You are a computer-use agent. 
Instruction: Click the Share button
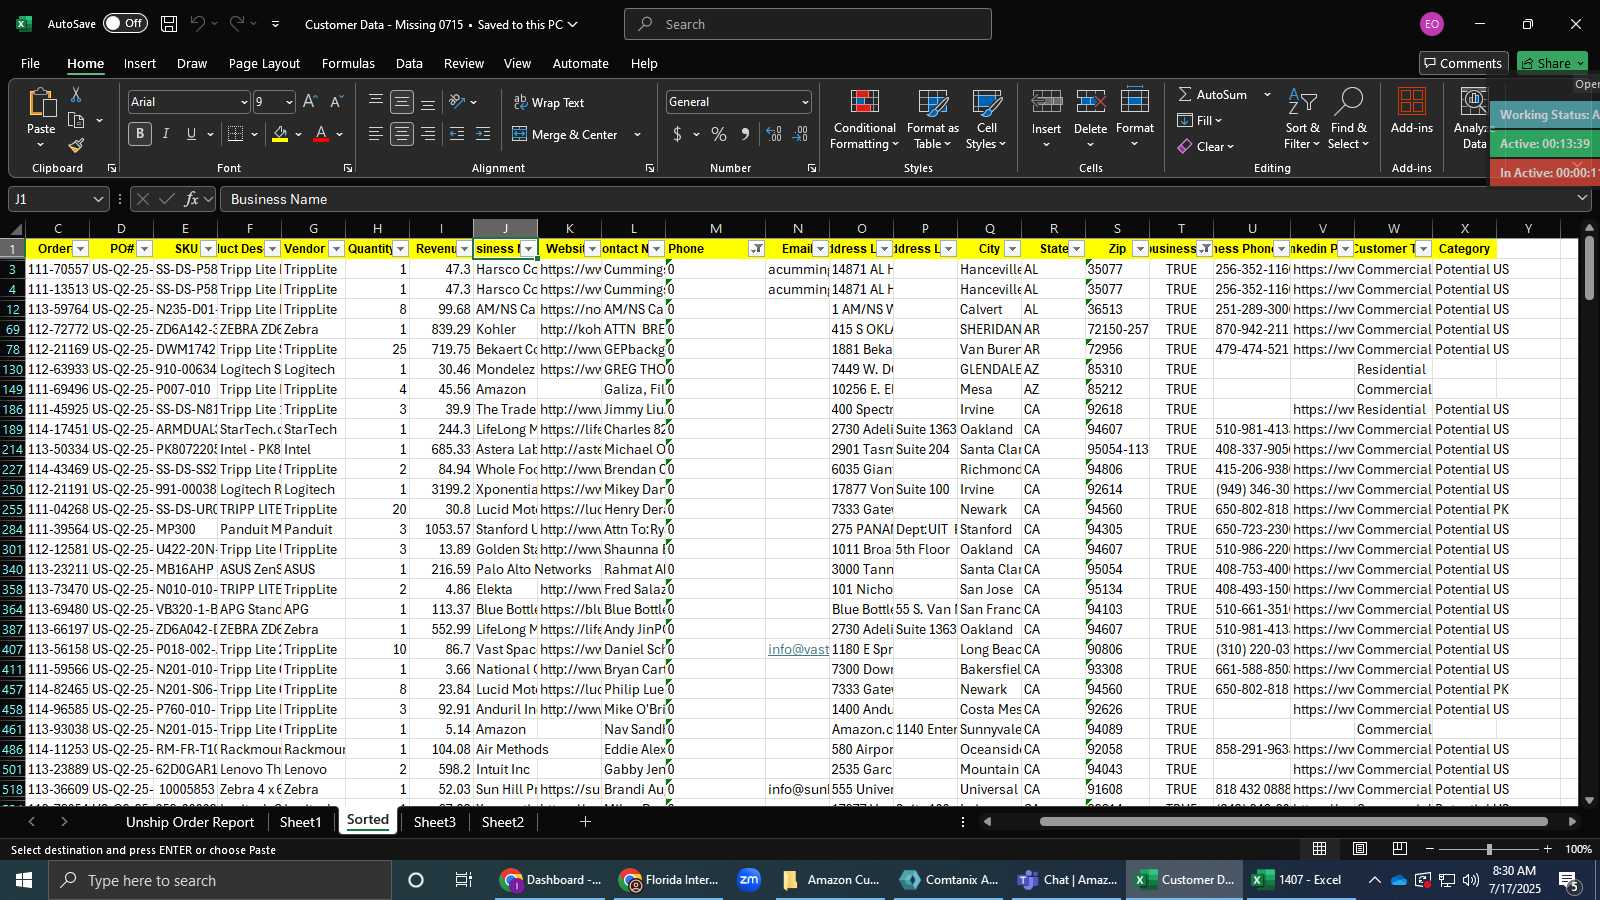pos(1552,63)
